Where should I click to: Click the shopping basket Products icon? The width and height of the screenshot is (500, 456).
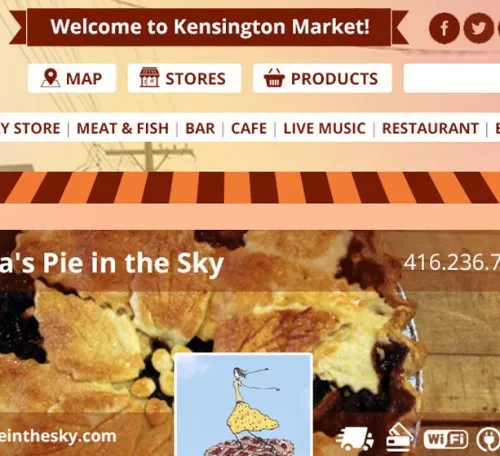click(x=274, y=78)
